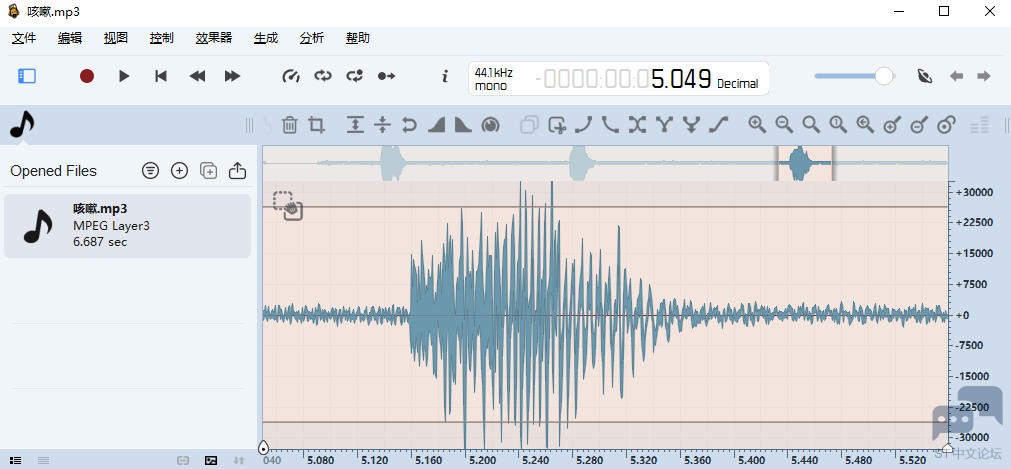The width and height of the screenshot is (1011, 469).
Task: Apply fade out effect
Action: (x=464, y=125)
